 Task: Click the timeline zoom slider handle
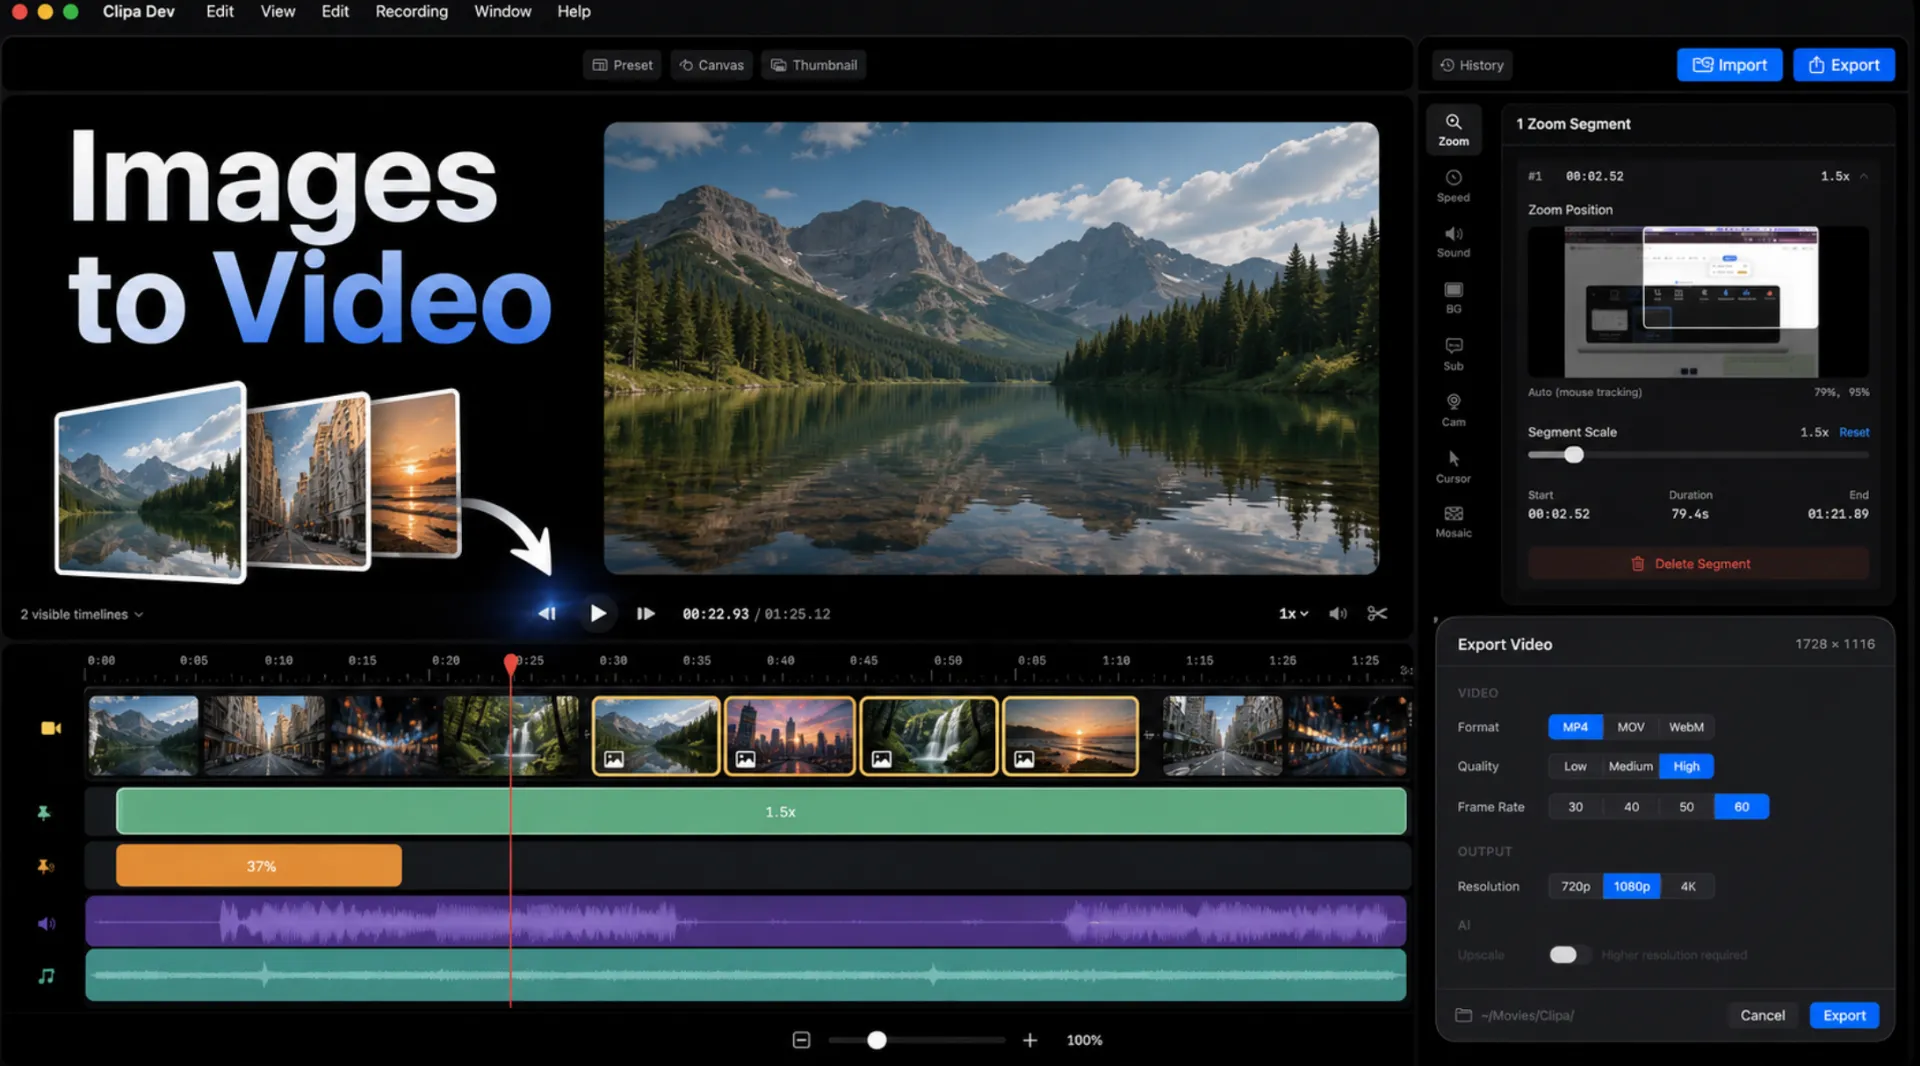point(877,1040)
